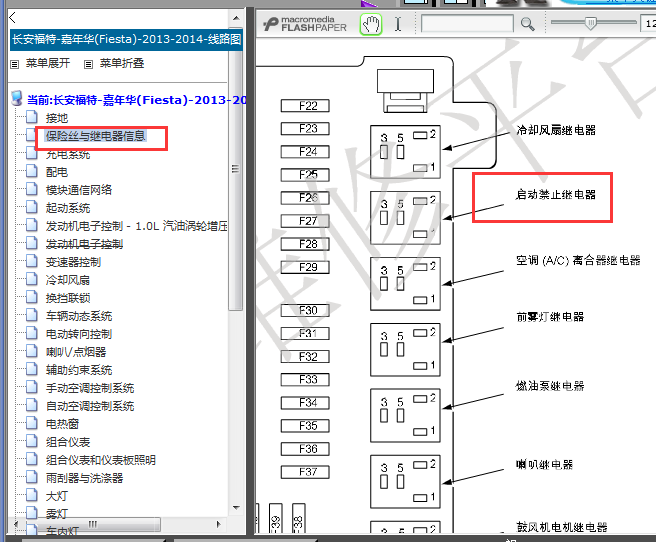Open 起动系统 tree item
Image resolution: width=656 pixels, height=542 pixels.
68,208
